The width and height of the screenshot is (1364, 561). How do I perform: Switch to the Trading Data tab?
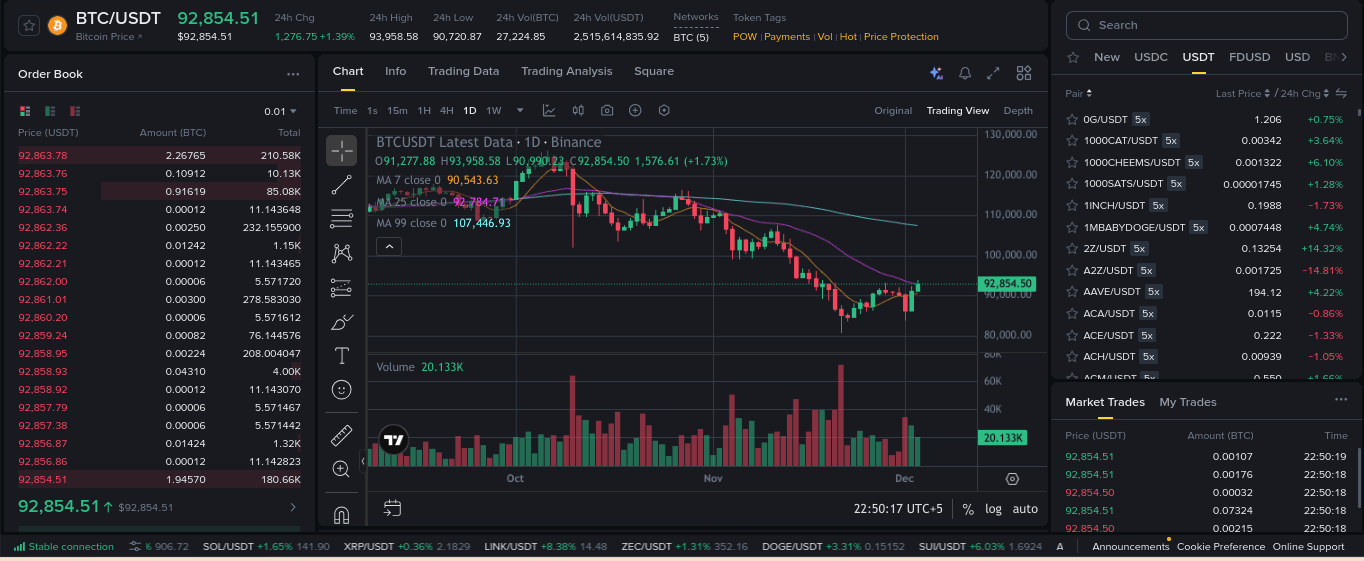pos(463,72)
